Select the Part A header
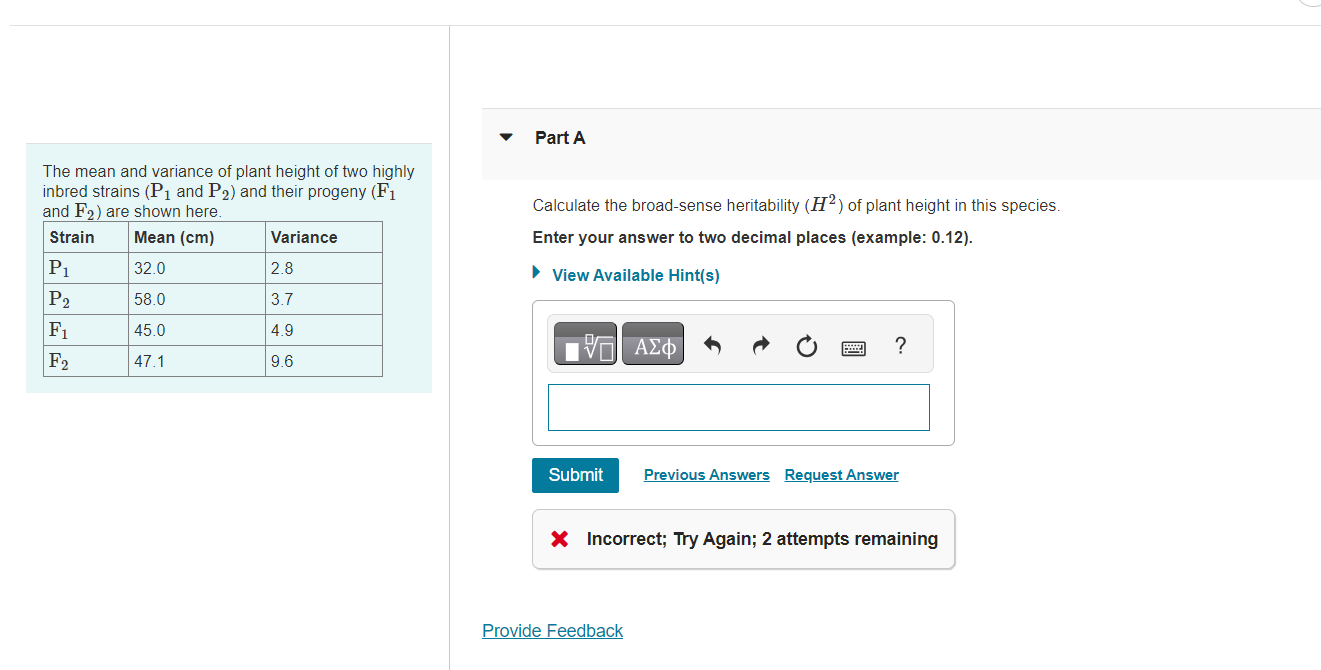Viewport: 1321px width, 670px height. (x=560, y=138)
